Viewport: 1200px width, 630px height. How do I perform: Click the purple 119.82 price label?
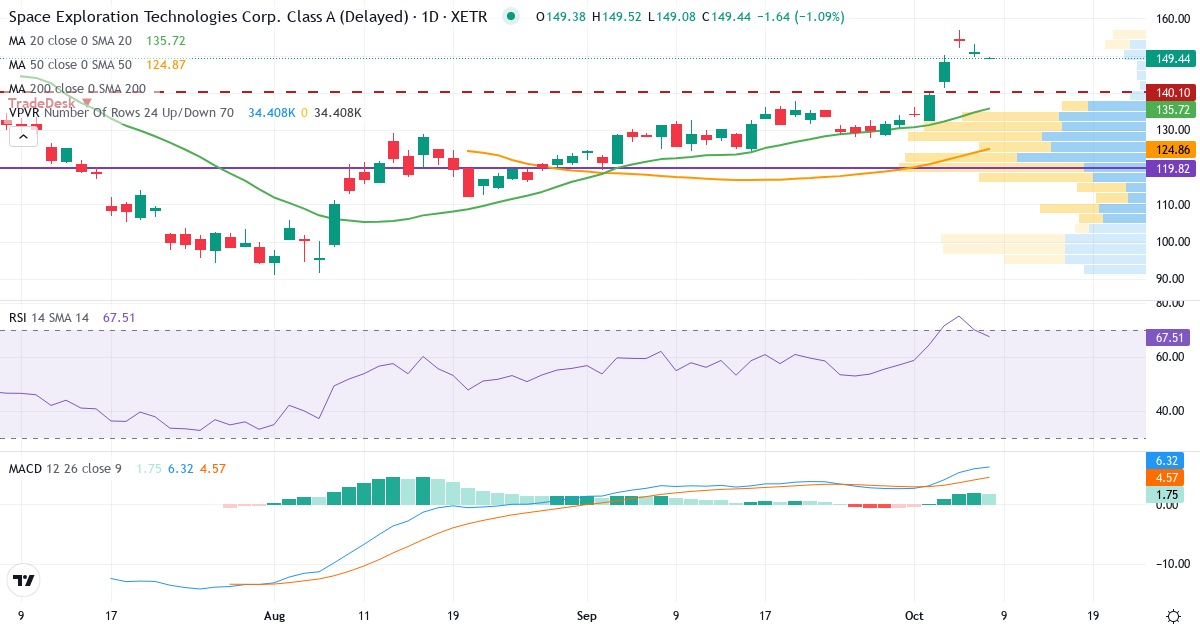pyautogui.click(x=1171, y=169)
